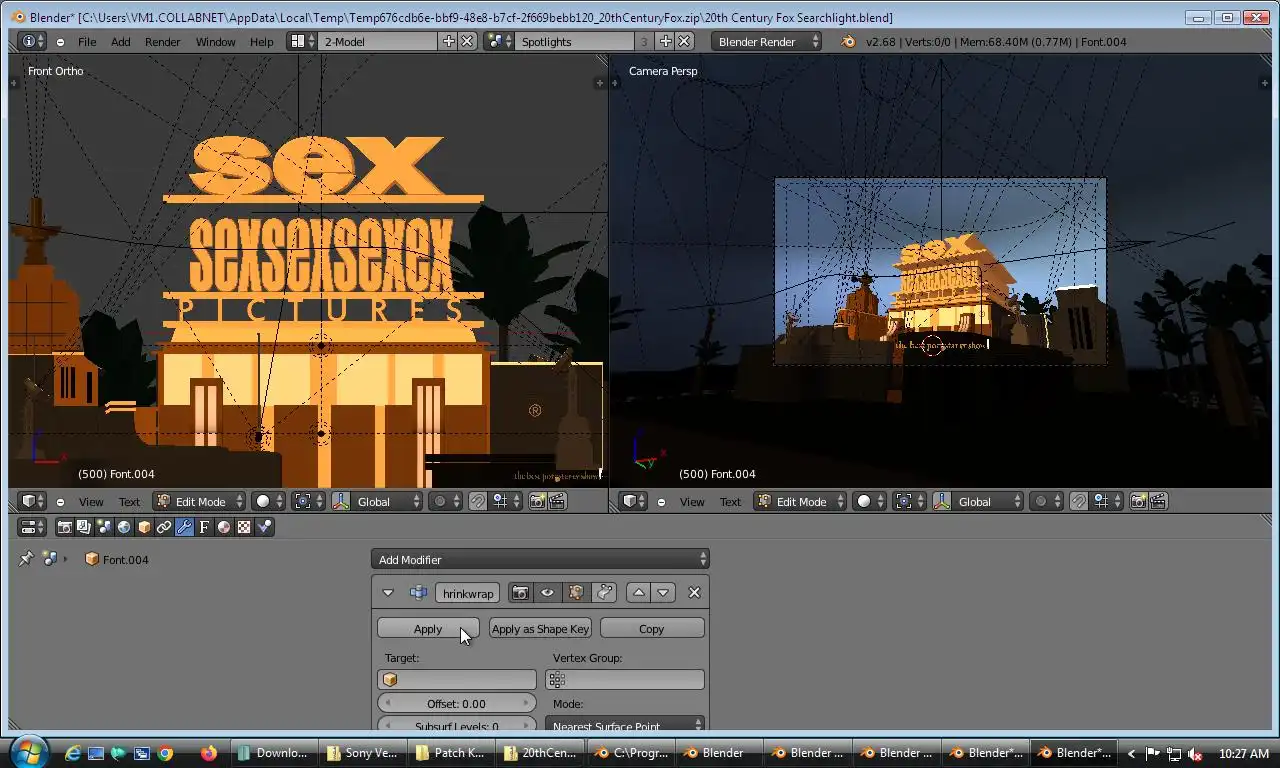Toggle modifier display in edit mode
The height and width of the screenshot is (768, 1280).
point(576,593)
